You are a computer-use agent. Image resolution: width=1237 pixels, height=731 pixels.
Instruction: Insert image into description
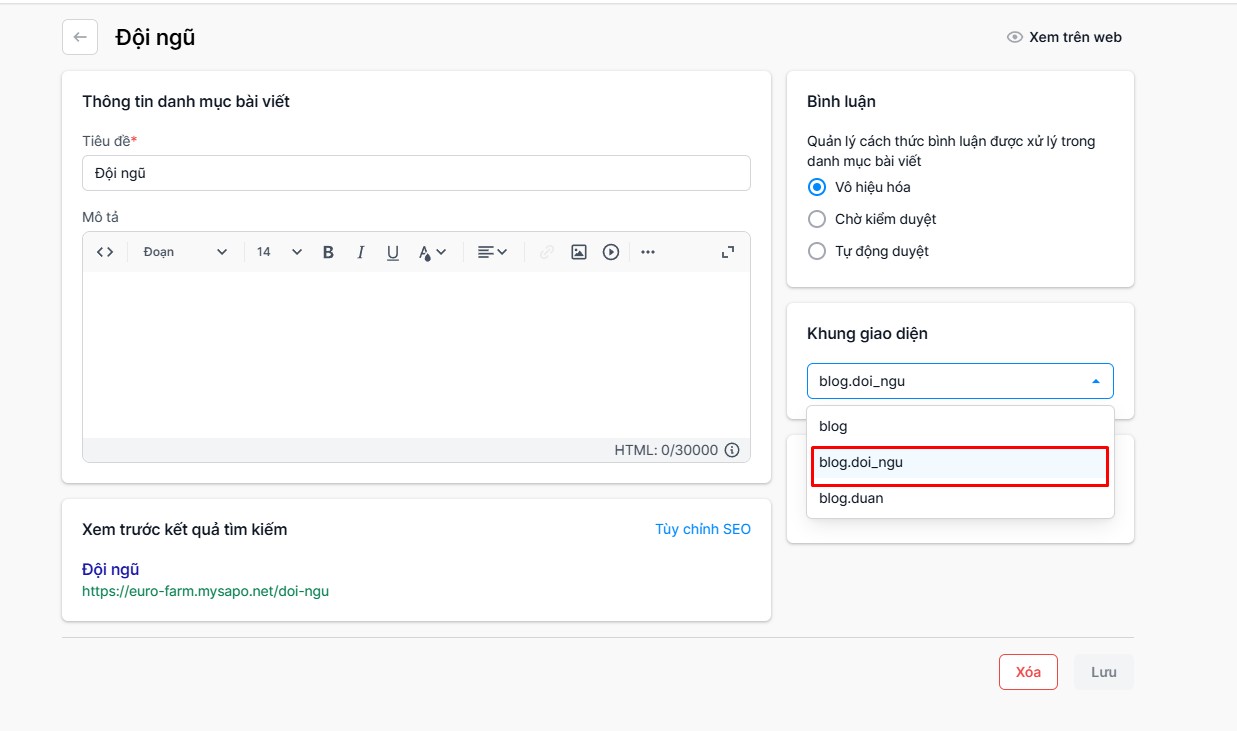click(x=578, y=252)
